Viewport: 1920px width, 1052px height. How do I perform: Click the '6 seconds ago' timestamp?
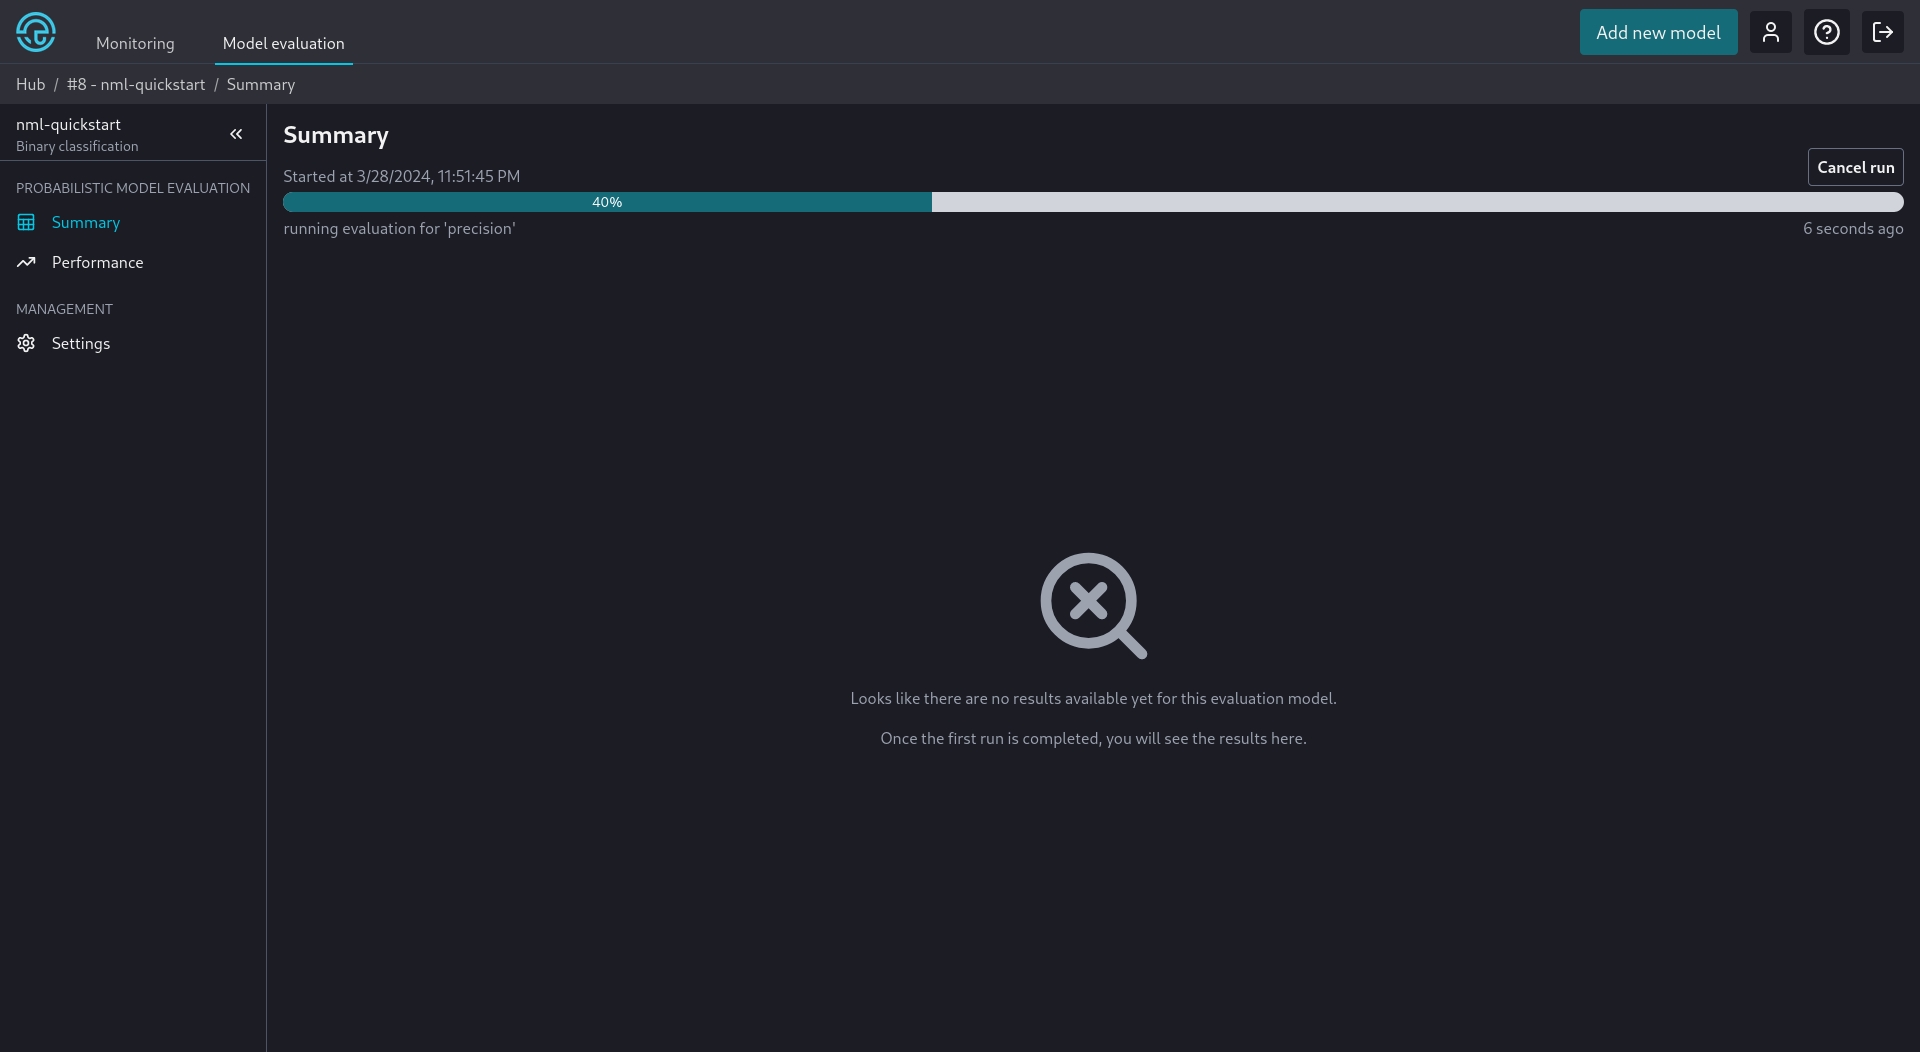1852,229
